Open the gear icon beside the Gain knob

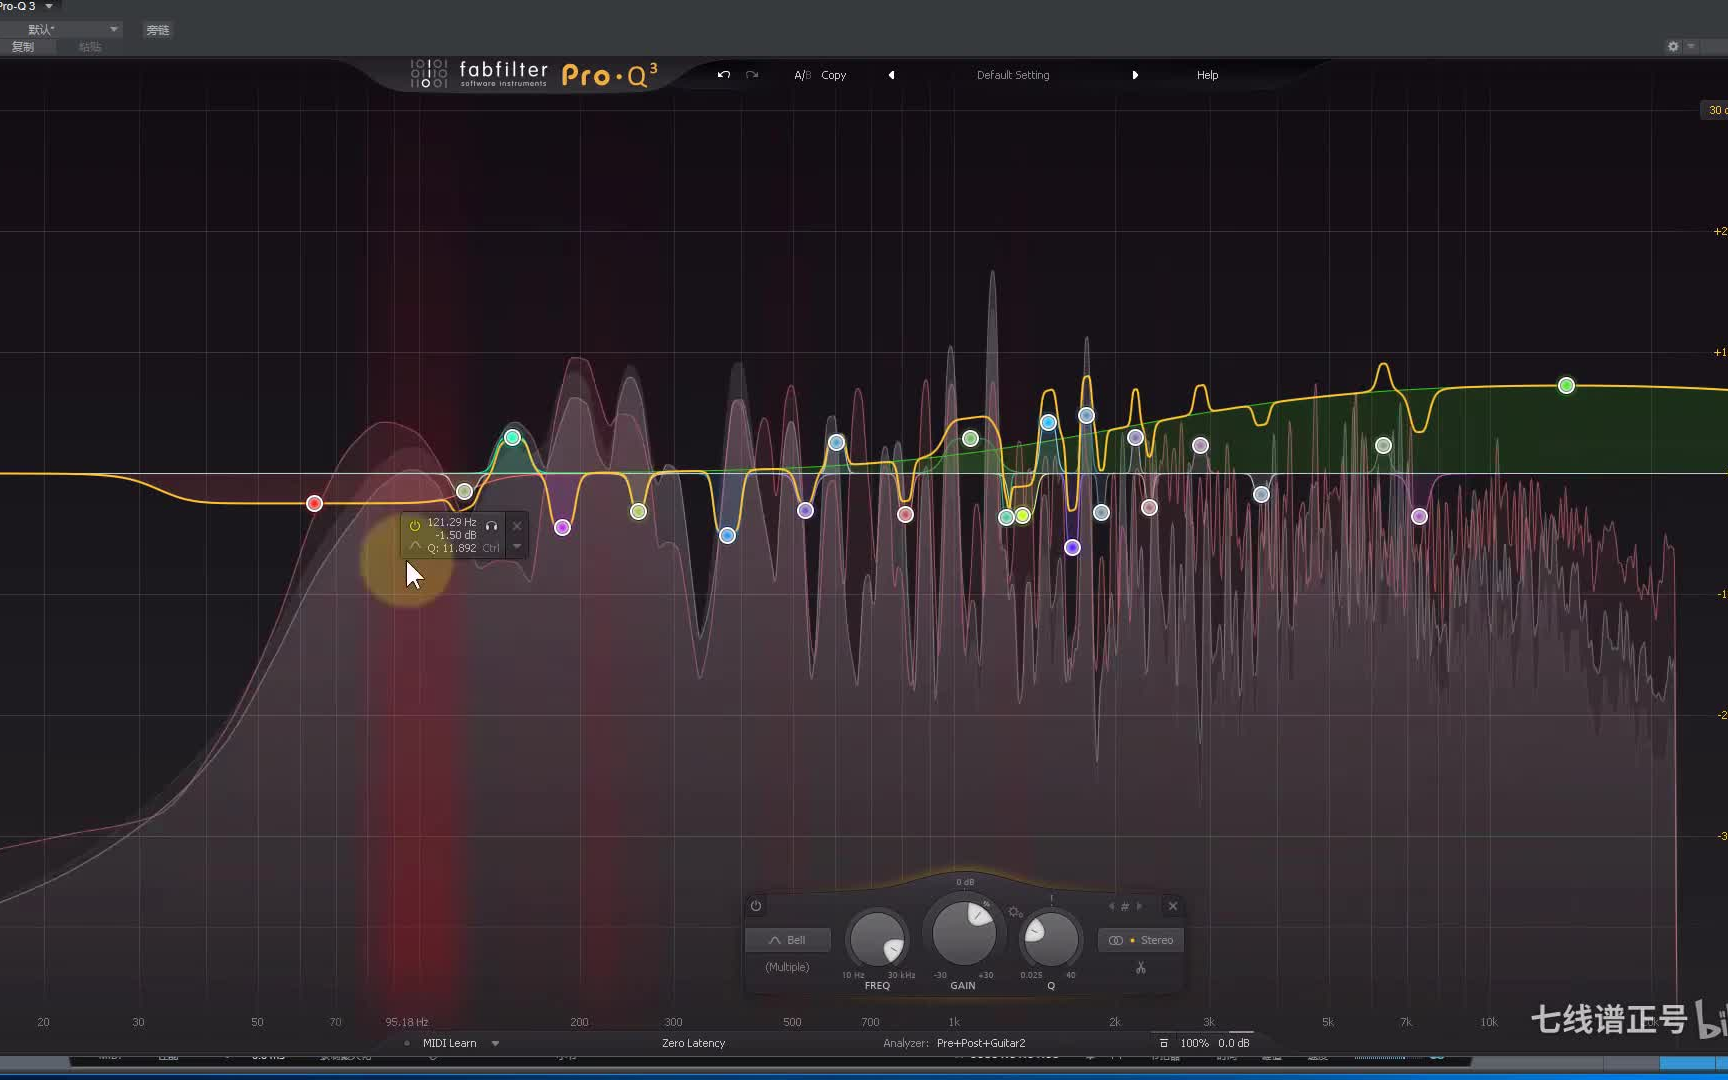click(1015, 912)
